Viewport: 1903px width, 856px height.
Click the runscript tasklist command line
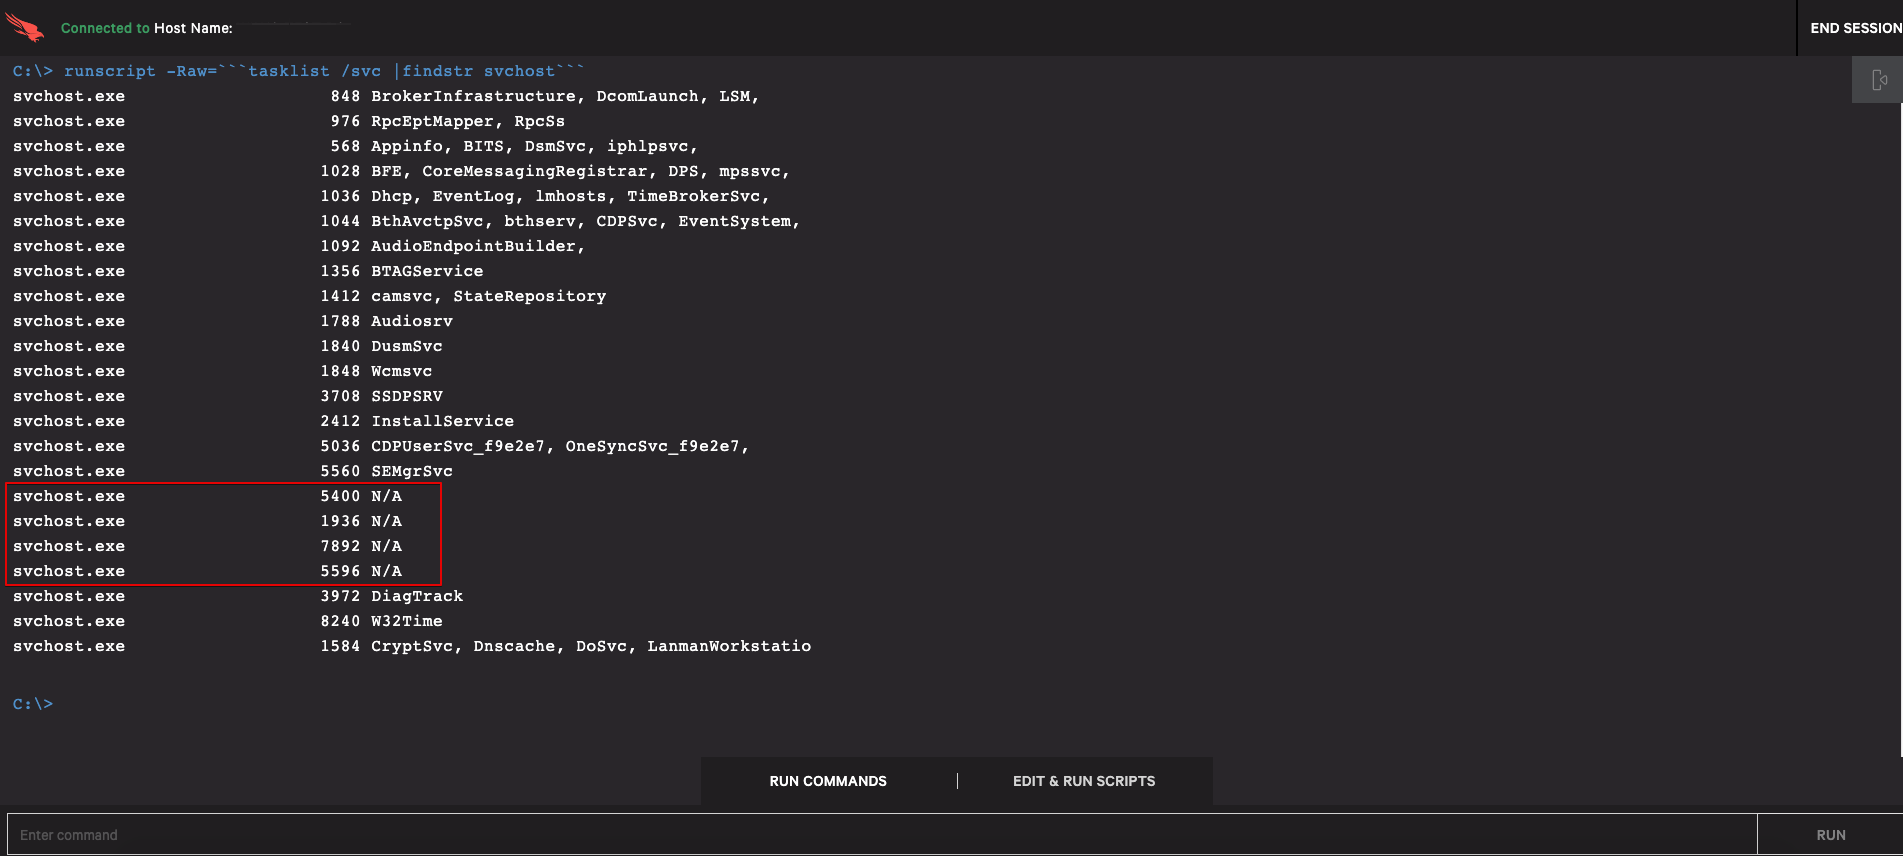[298, 71]
